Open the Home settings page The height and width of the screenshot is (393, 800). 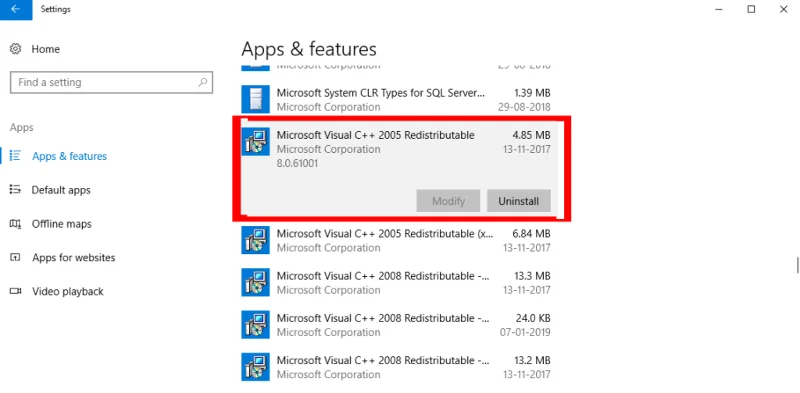45,49
